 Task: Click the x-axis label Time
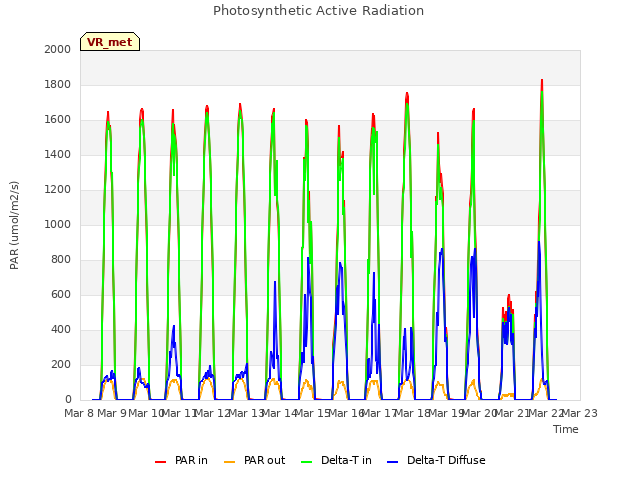pyautogui.click(x=566, y=429)
